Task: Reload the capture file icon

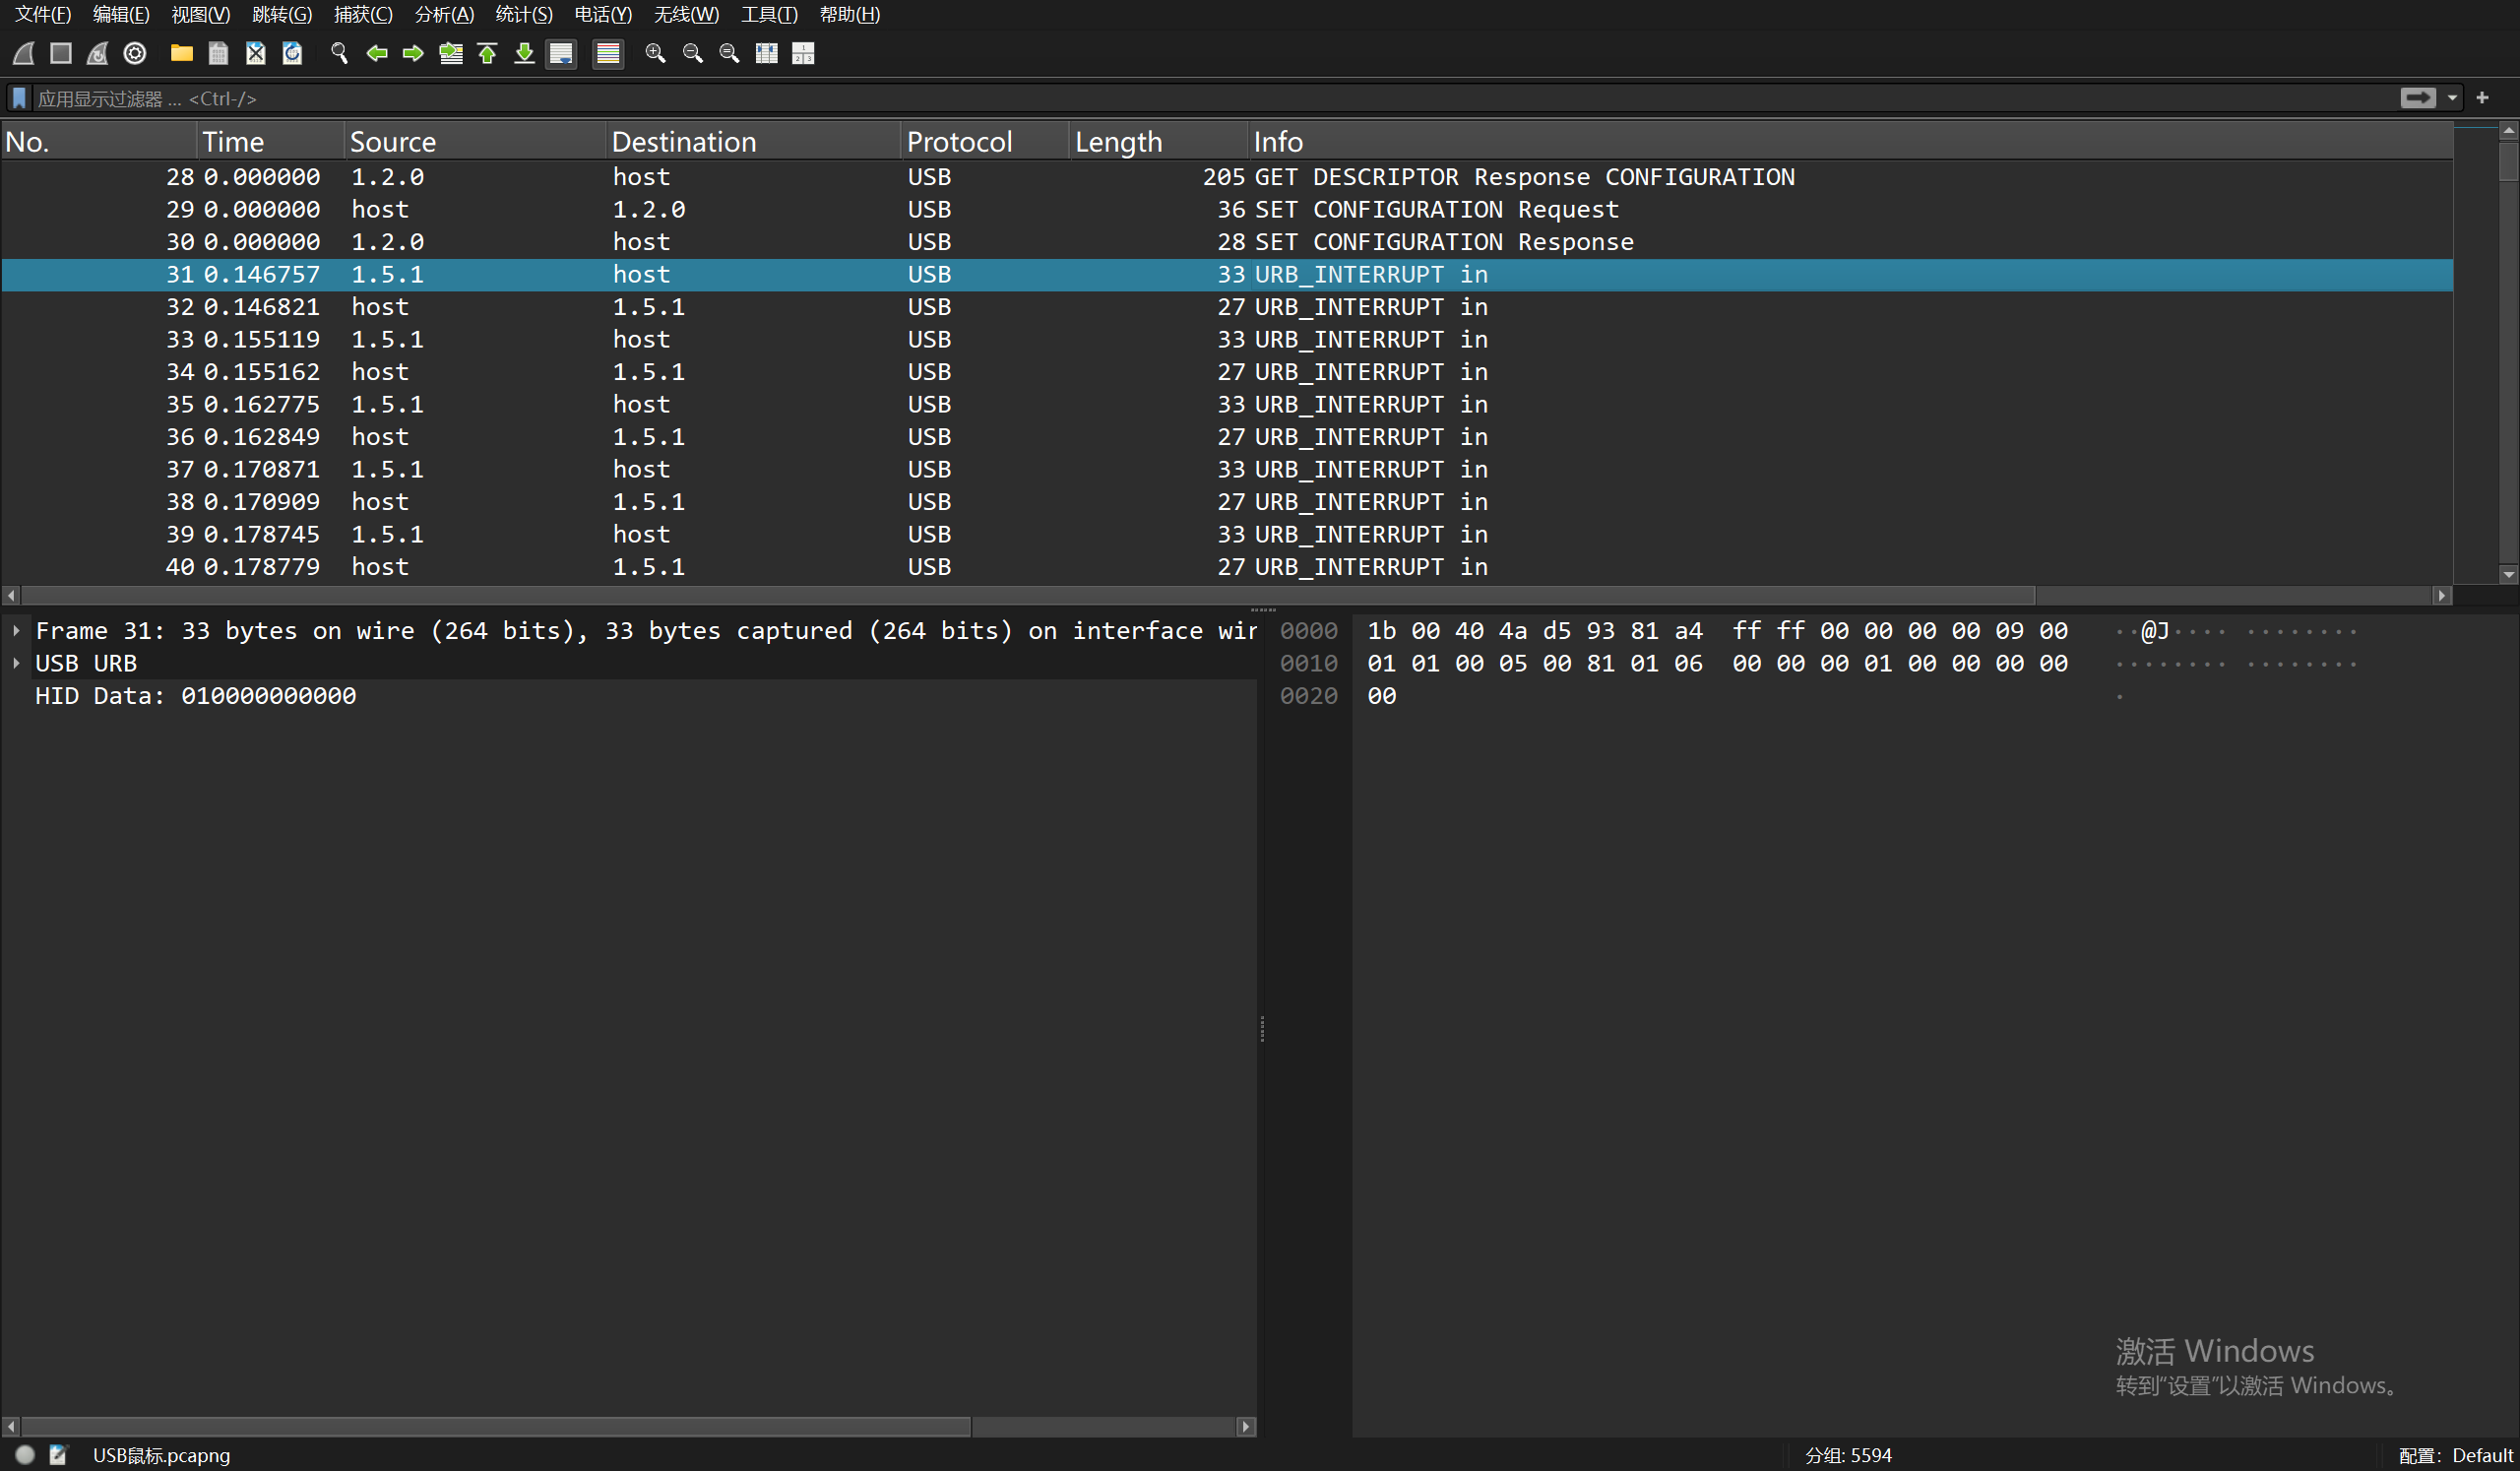Action: pyautogui.click(x=292, y=53)
